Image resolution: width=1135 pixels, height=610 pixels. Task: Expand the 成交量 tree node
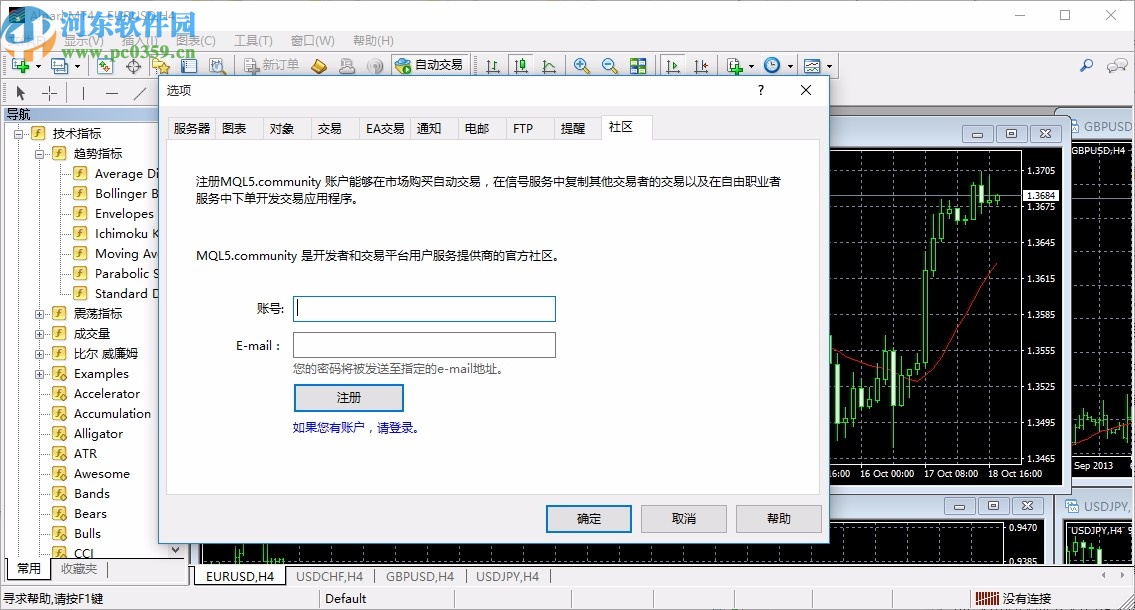[40, 334]
